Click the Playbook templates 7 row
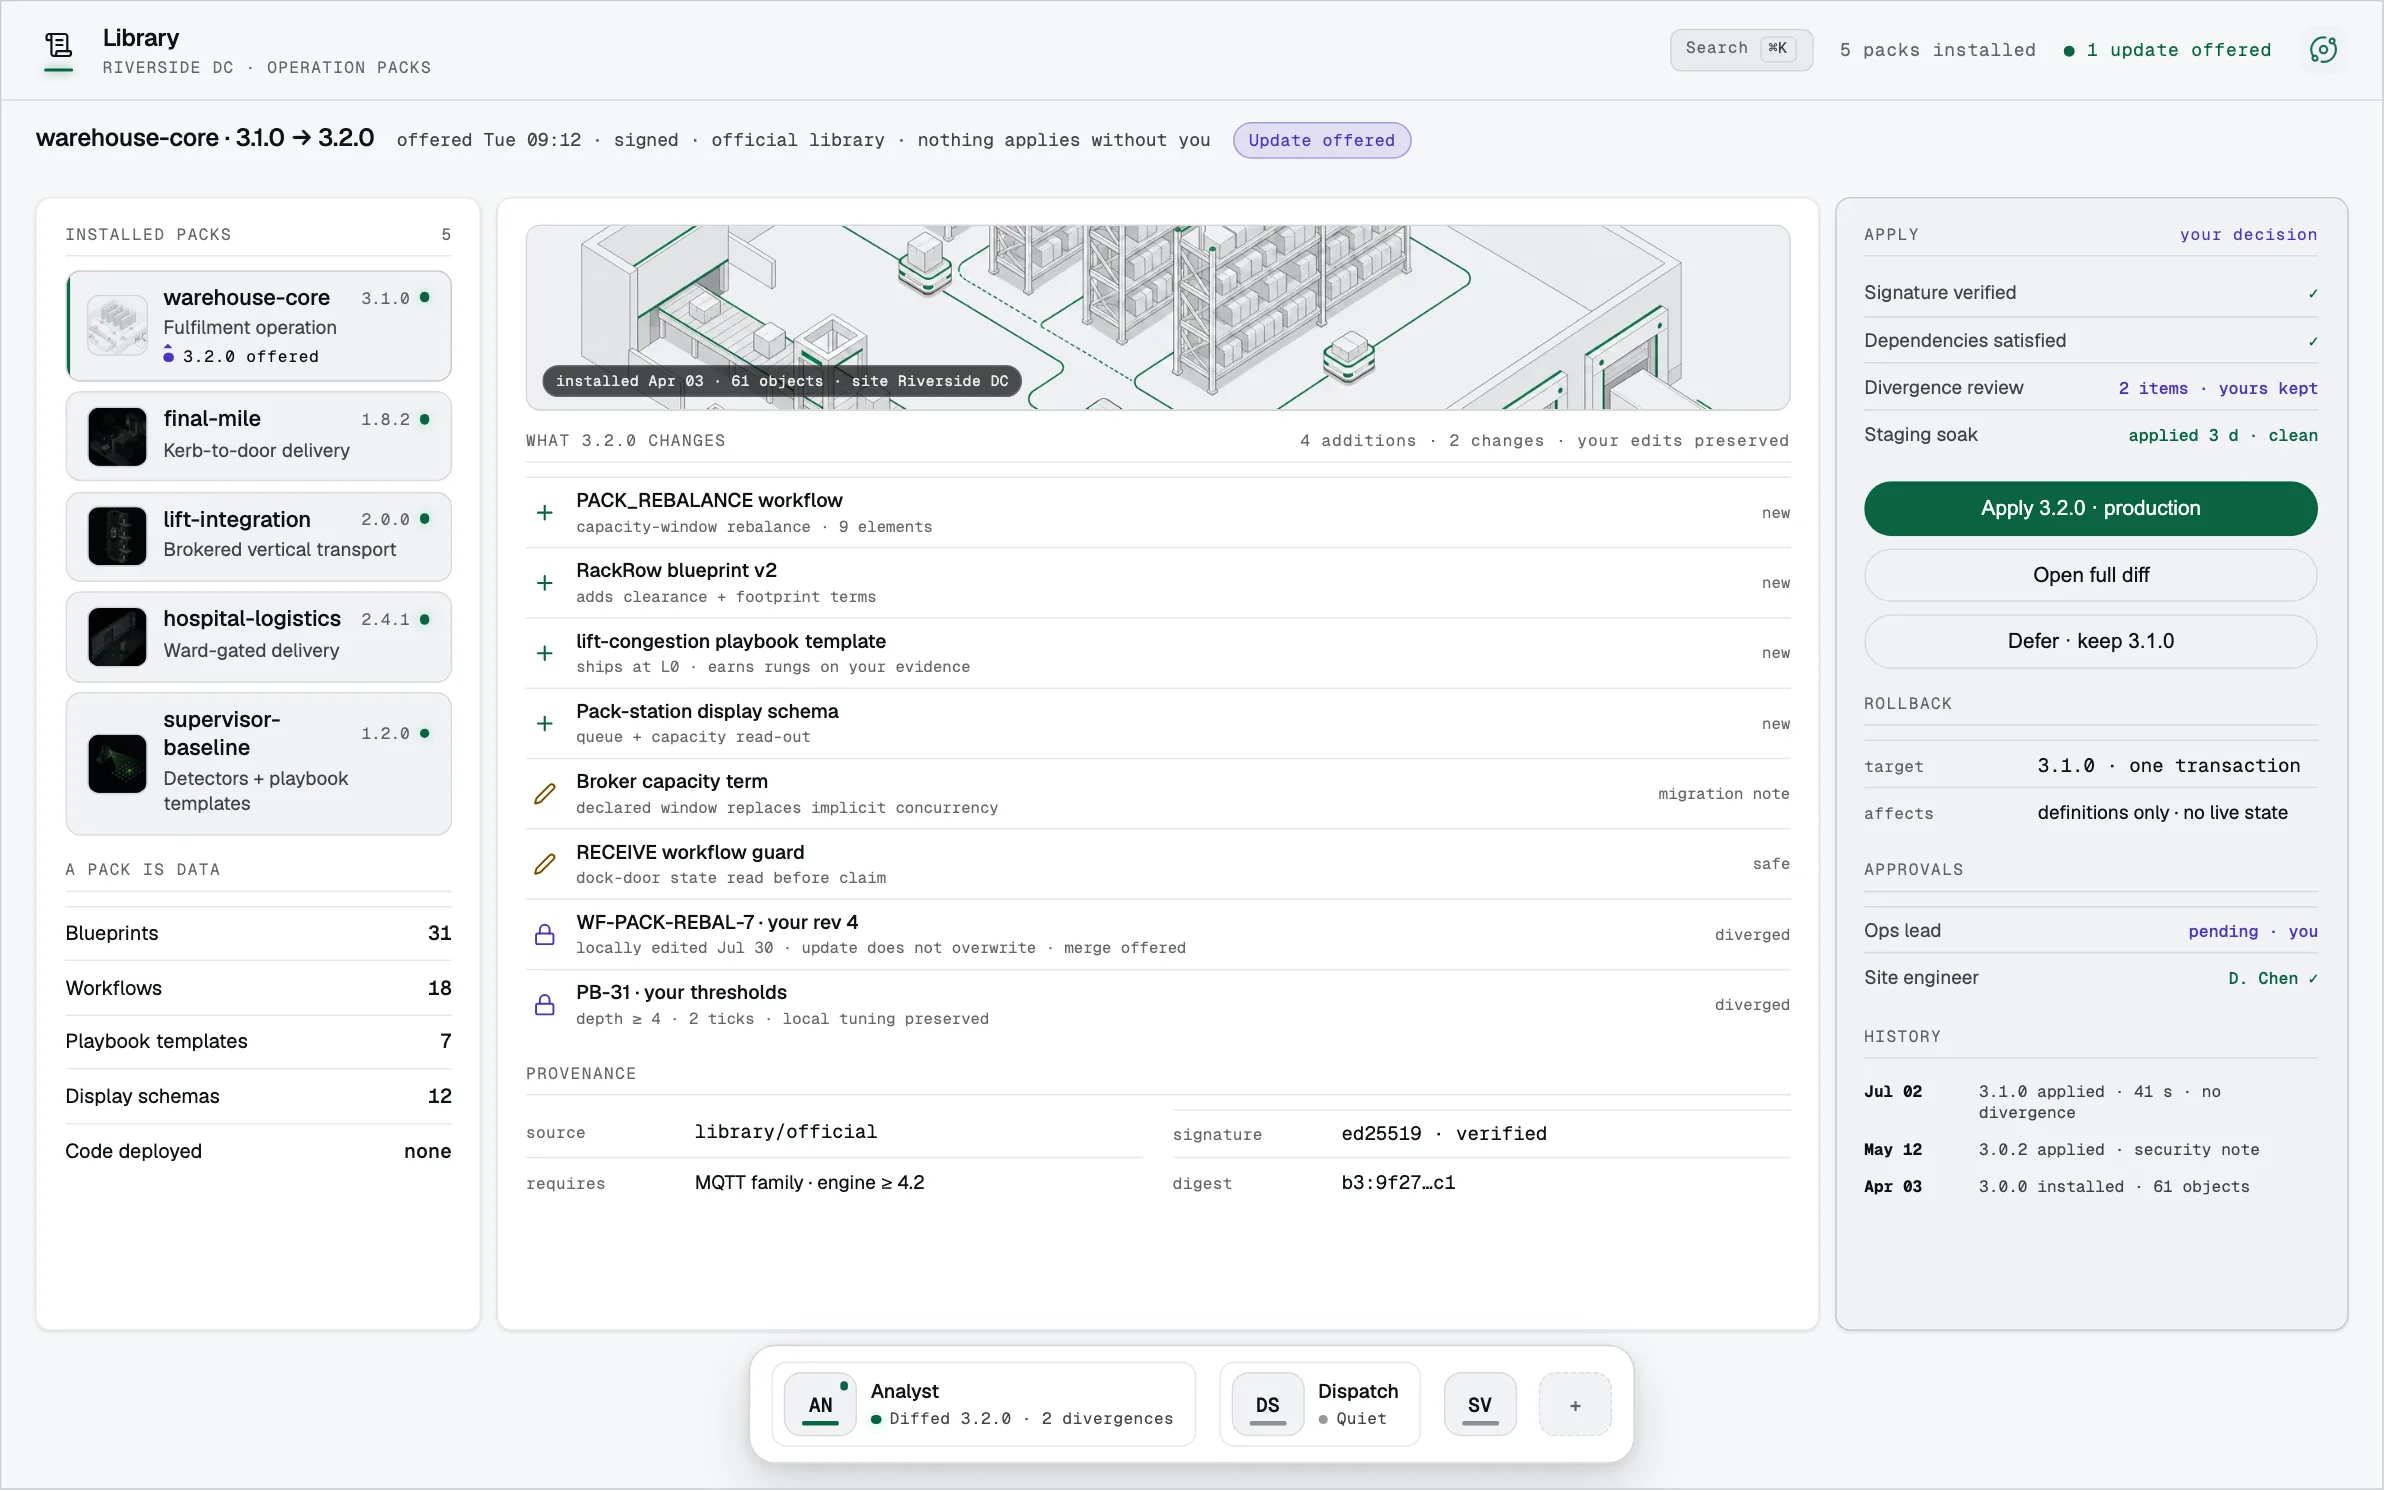Viewport: 2384px width, 1490px height. tap(258, 1041)
